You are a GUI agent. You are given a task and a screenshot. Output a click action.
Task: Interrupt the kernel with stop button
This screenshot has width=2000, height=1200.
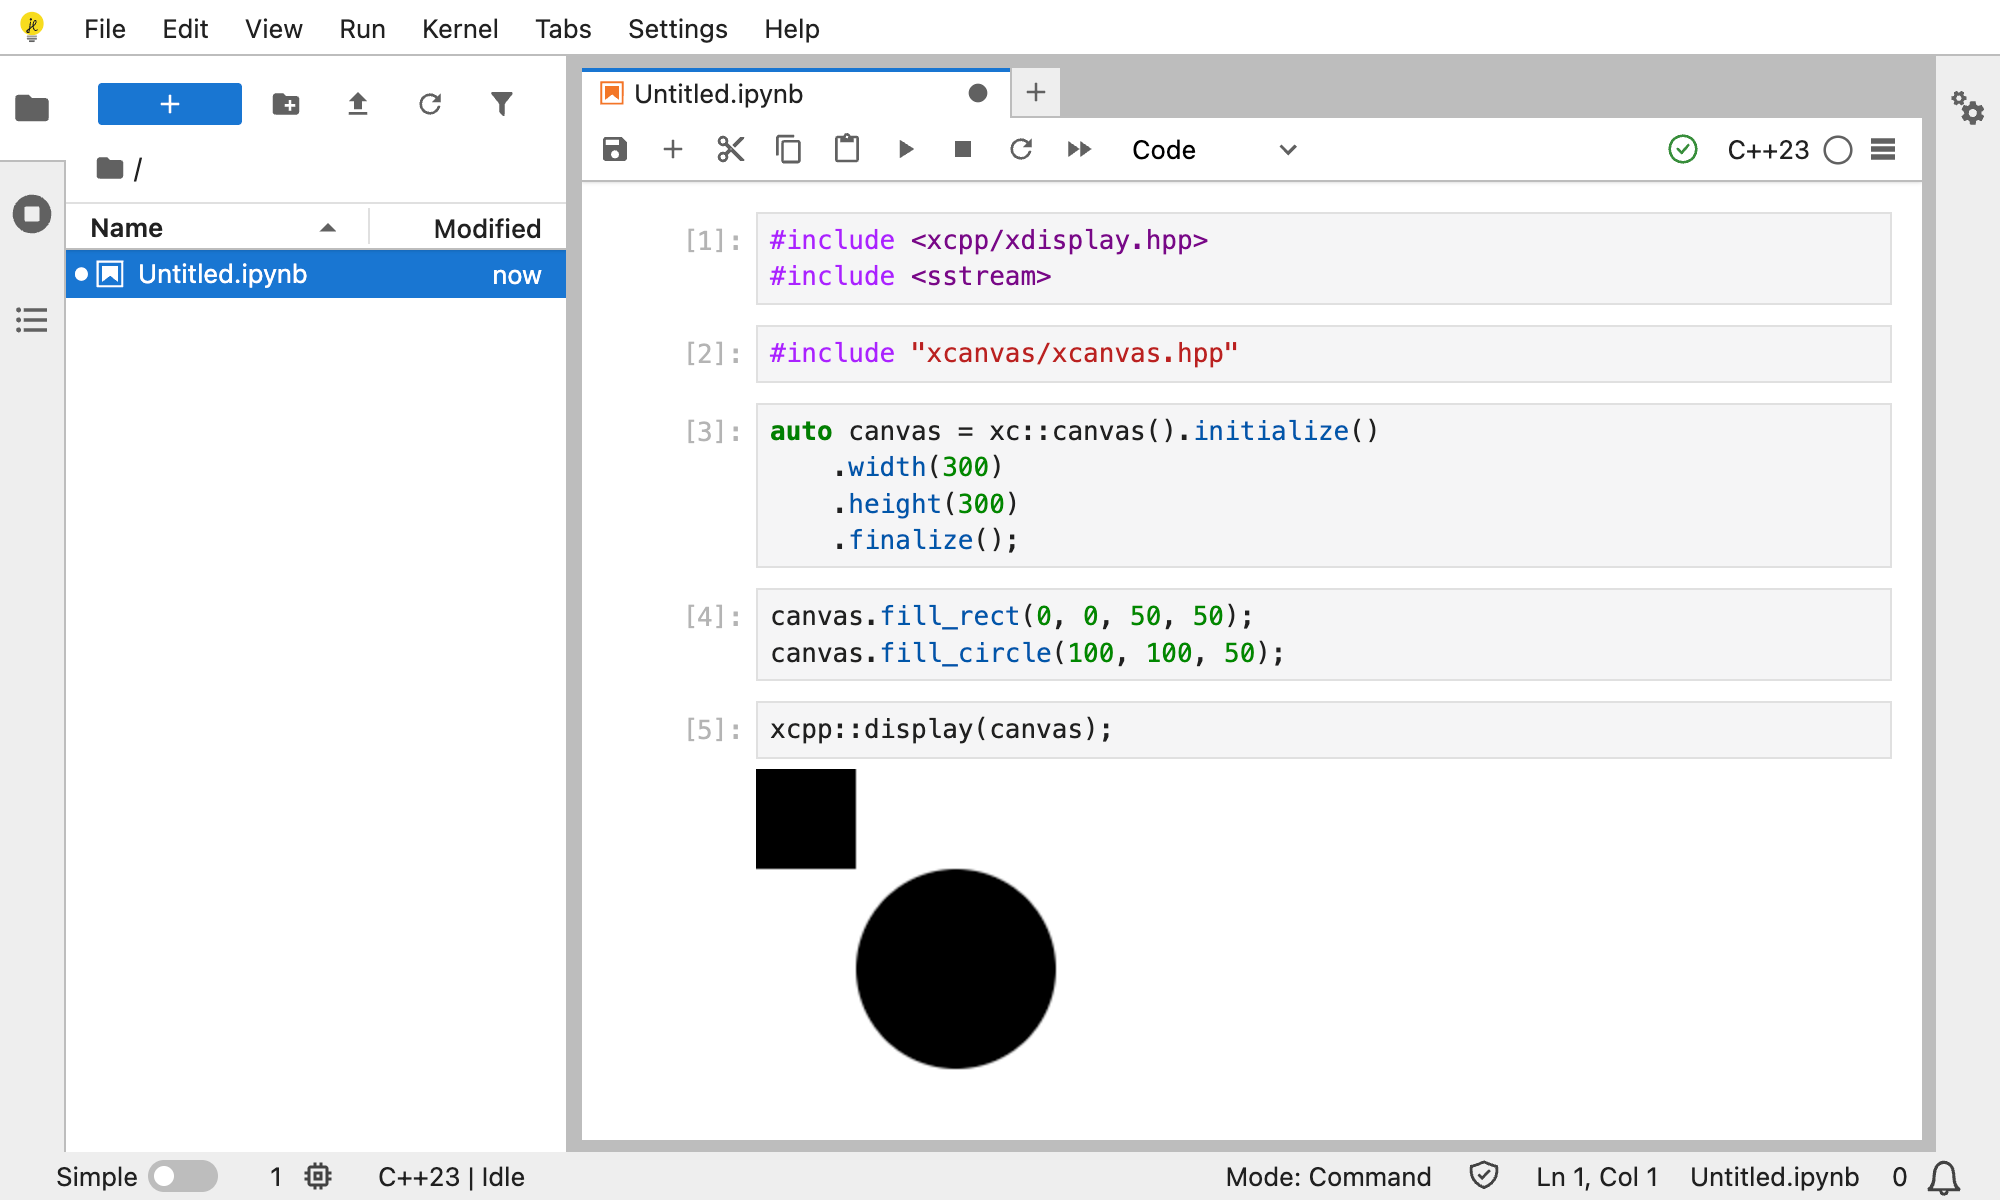[963, 150]
